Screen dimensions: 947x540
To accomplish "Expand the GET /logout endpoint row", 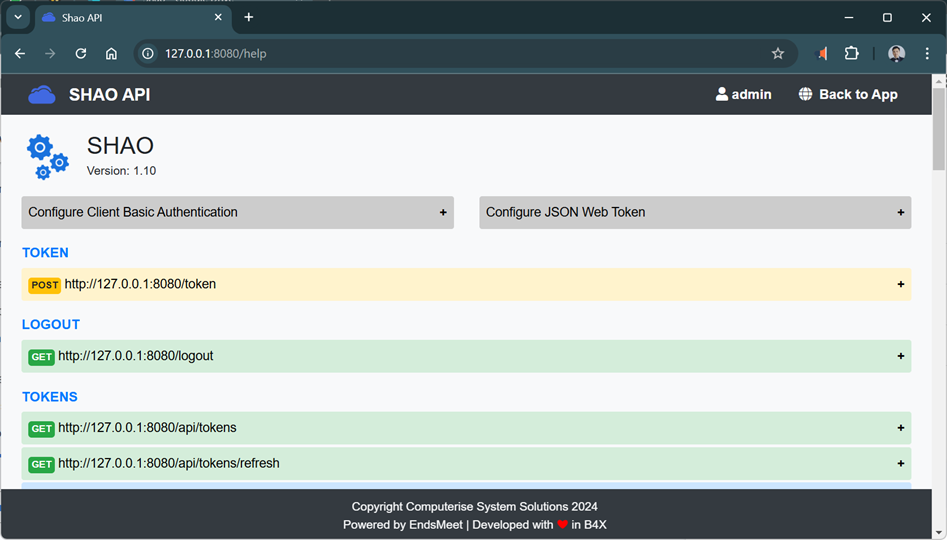I will tap(466, 356).
